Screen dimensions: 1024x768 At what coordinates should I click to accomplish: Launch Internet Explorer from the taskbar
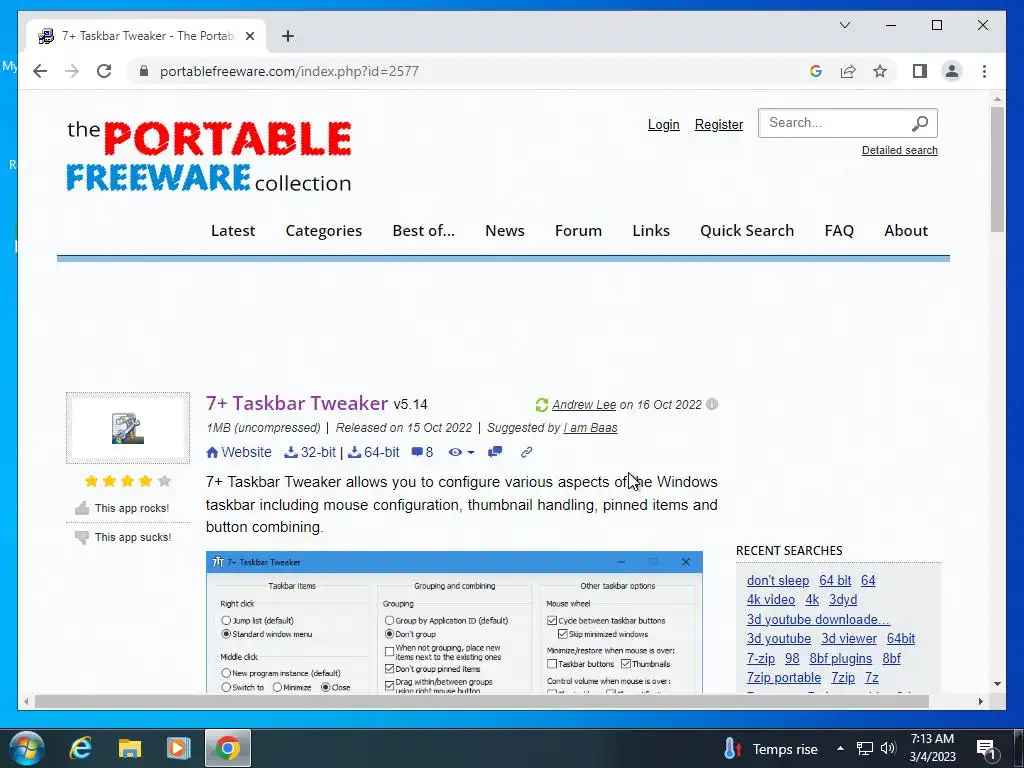[80, 748]
